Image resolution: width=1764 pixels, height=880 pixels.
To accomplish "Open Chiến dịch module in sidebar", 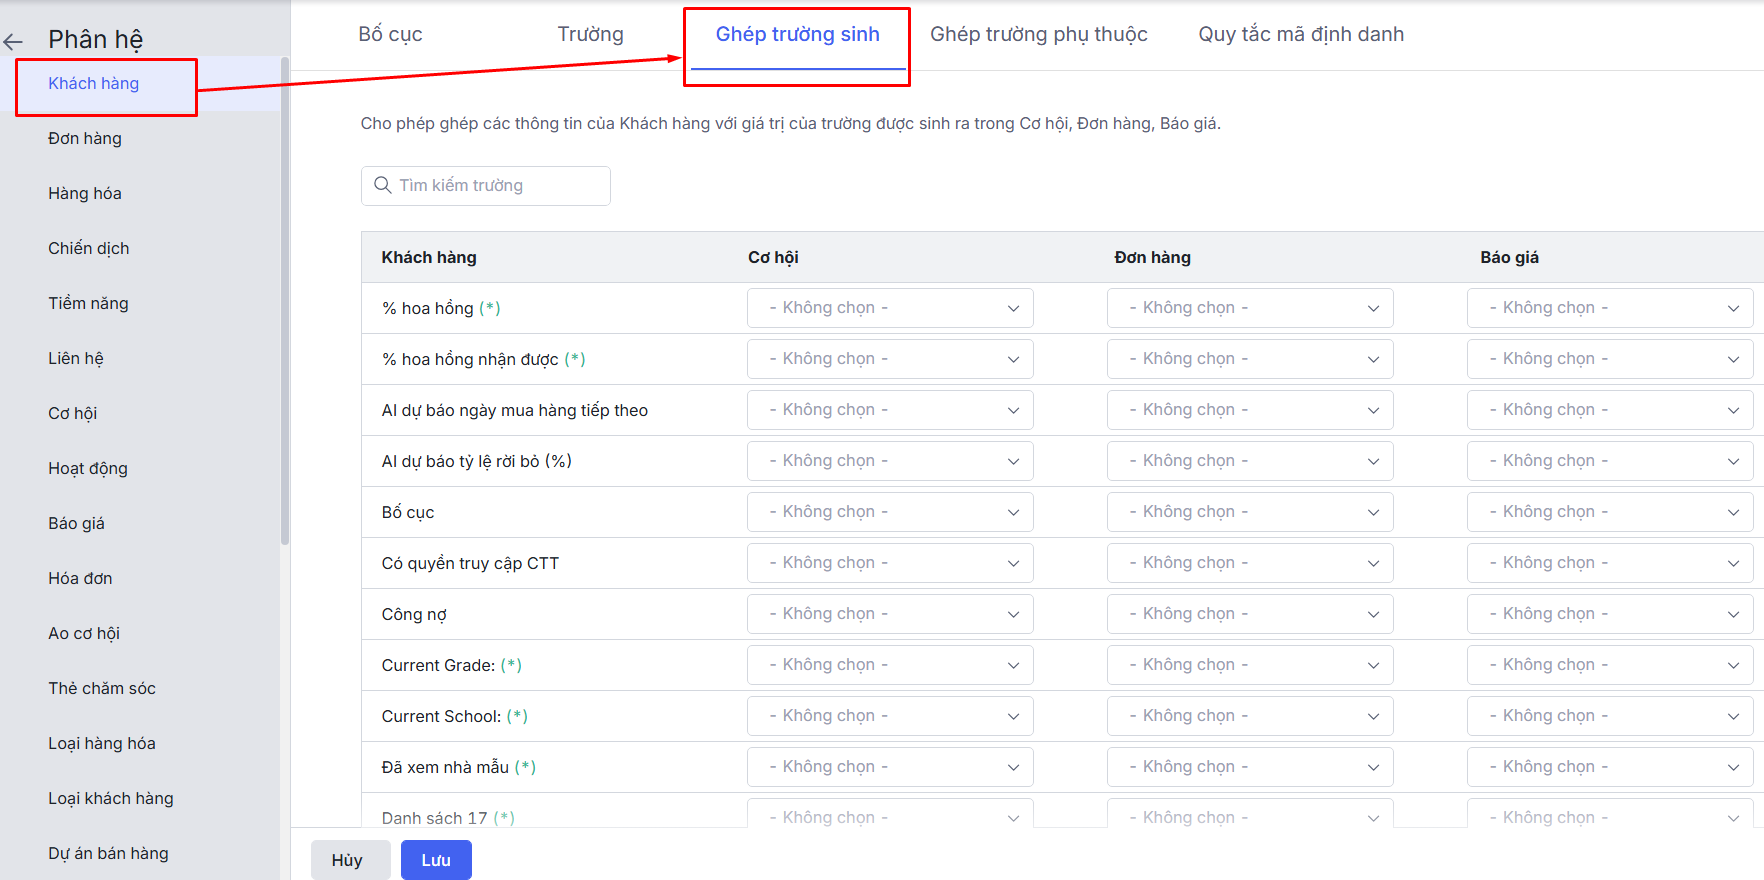I will point(89,248).
